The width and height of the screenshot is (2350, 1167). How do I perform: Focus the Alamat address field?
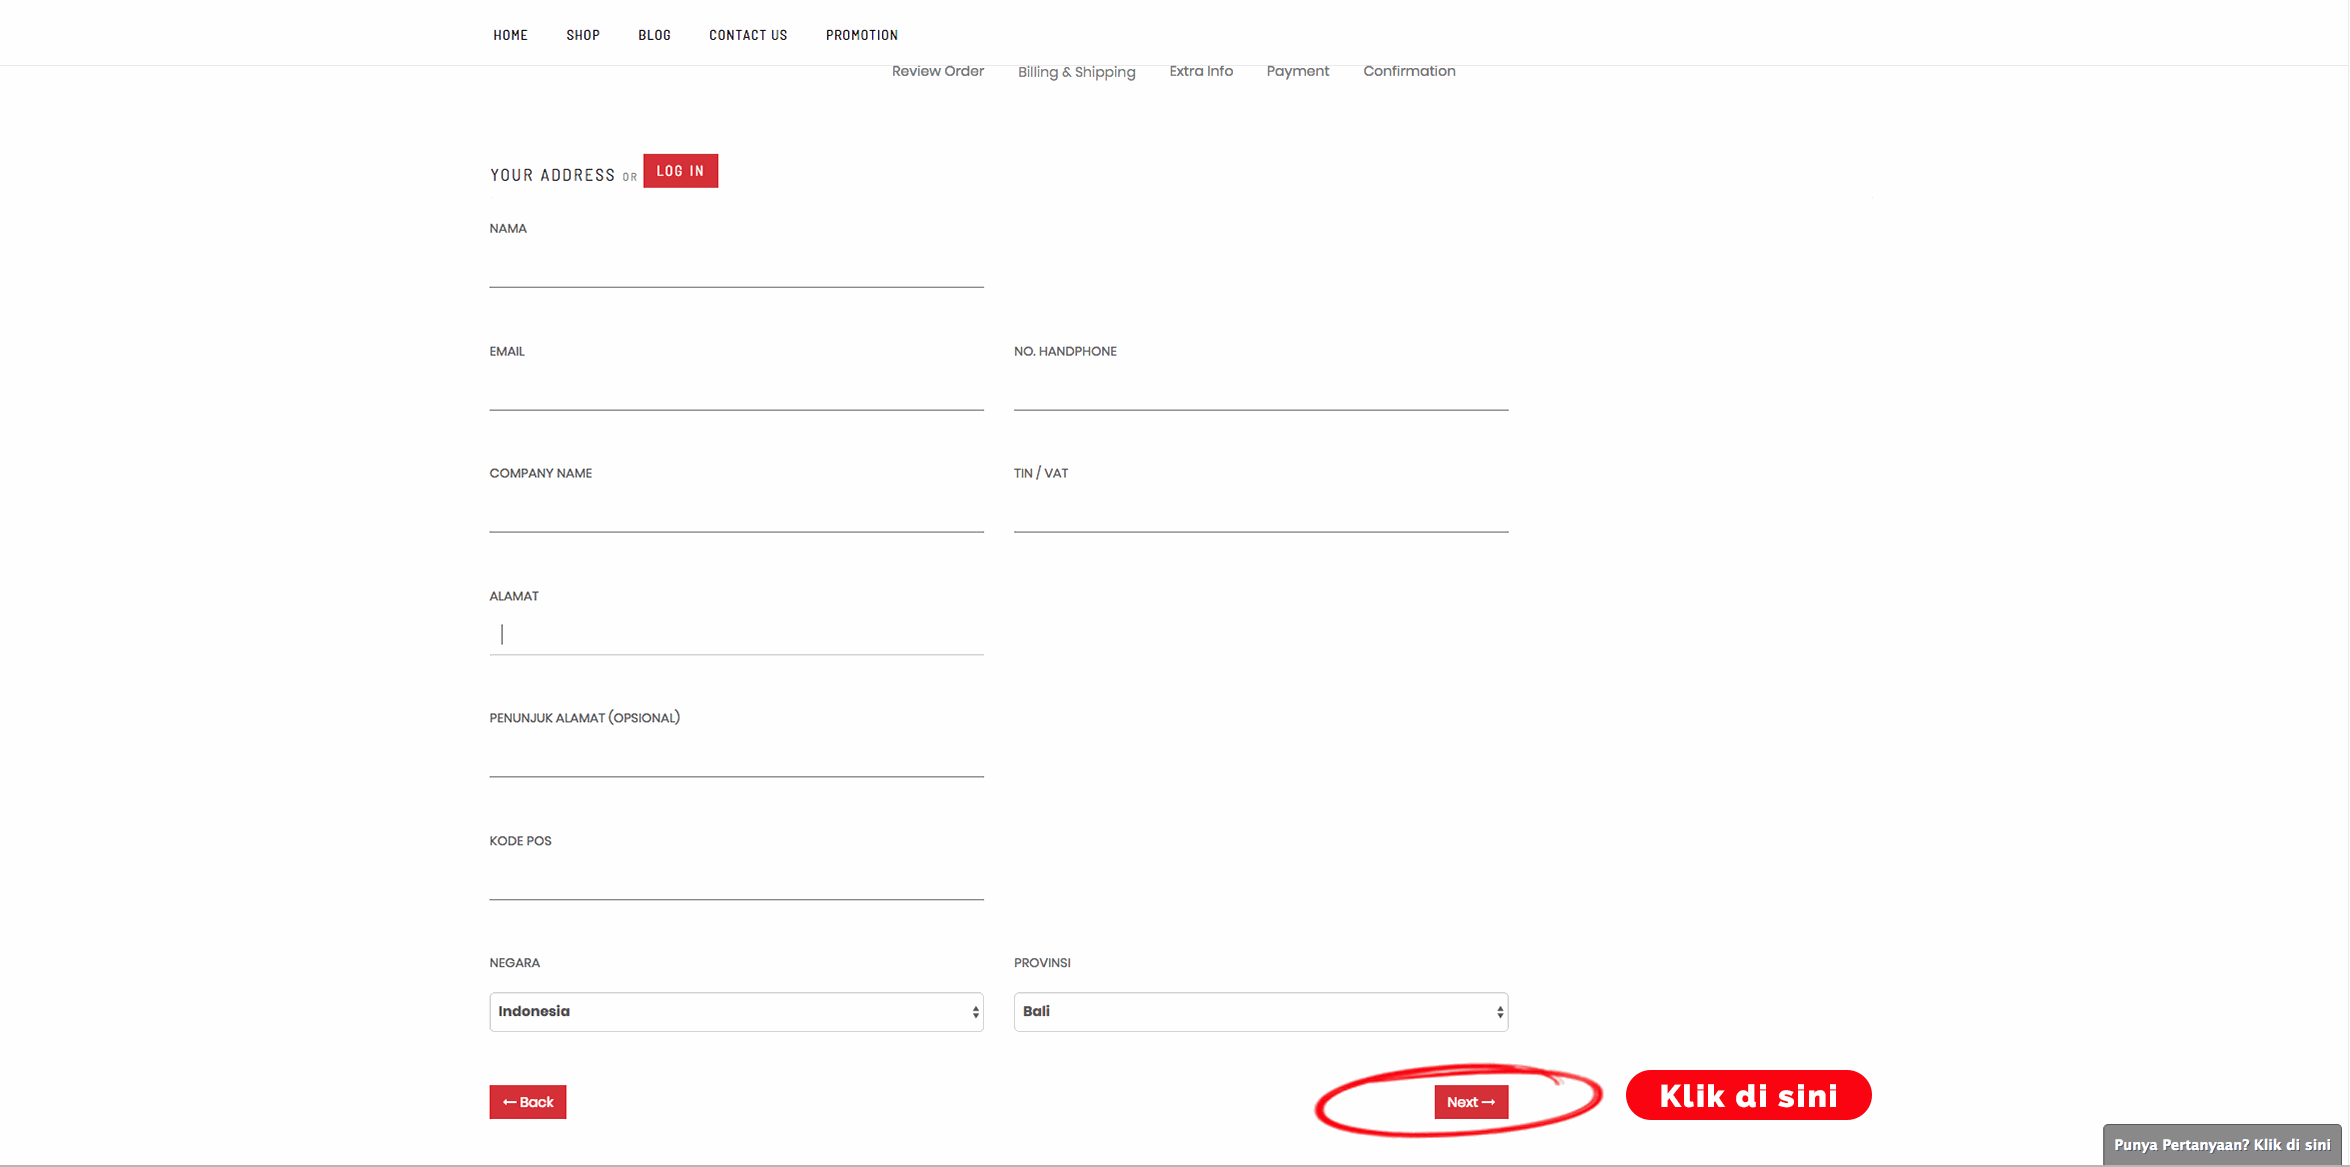pyautogui.click(x=736, y=635)
